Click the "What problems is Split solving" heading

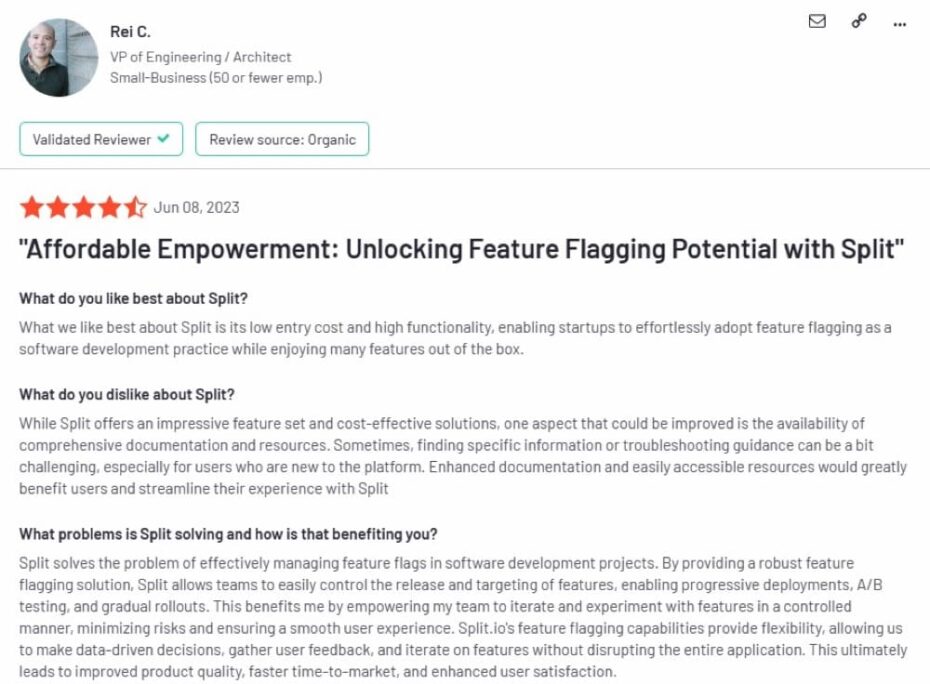tap(228, 534)
